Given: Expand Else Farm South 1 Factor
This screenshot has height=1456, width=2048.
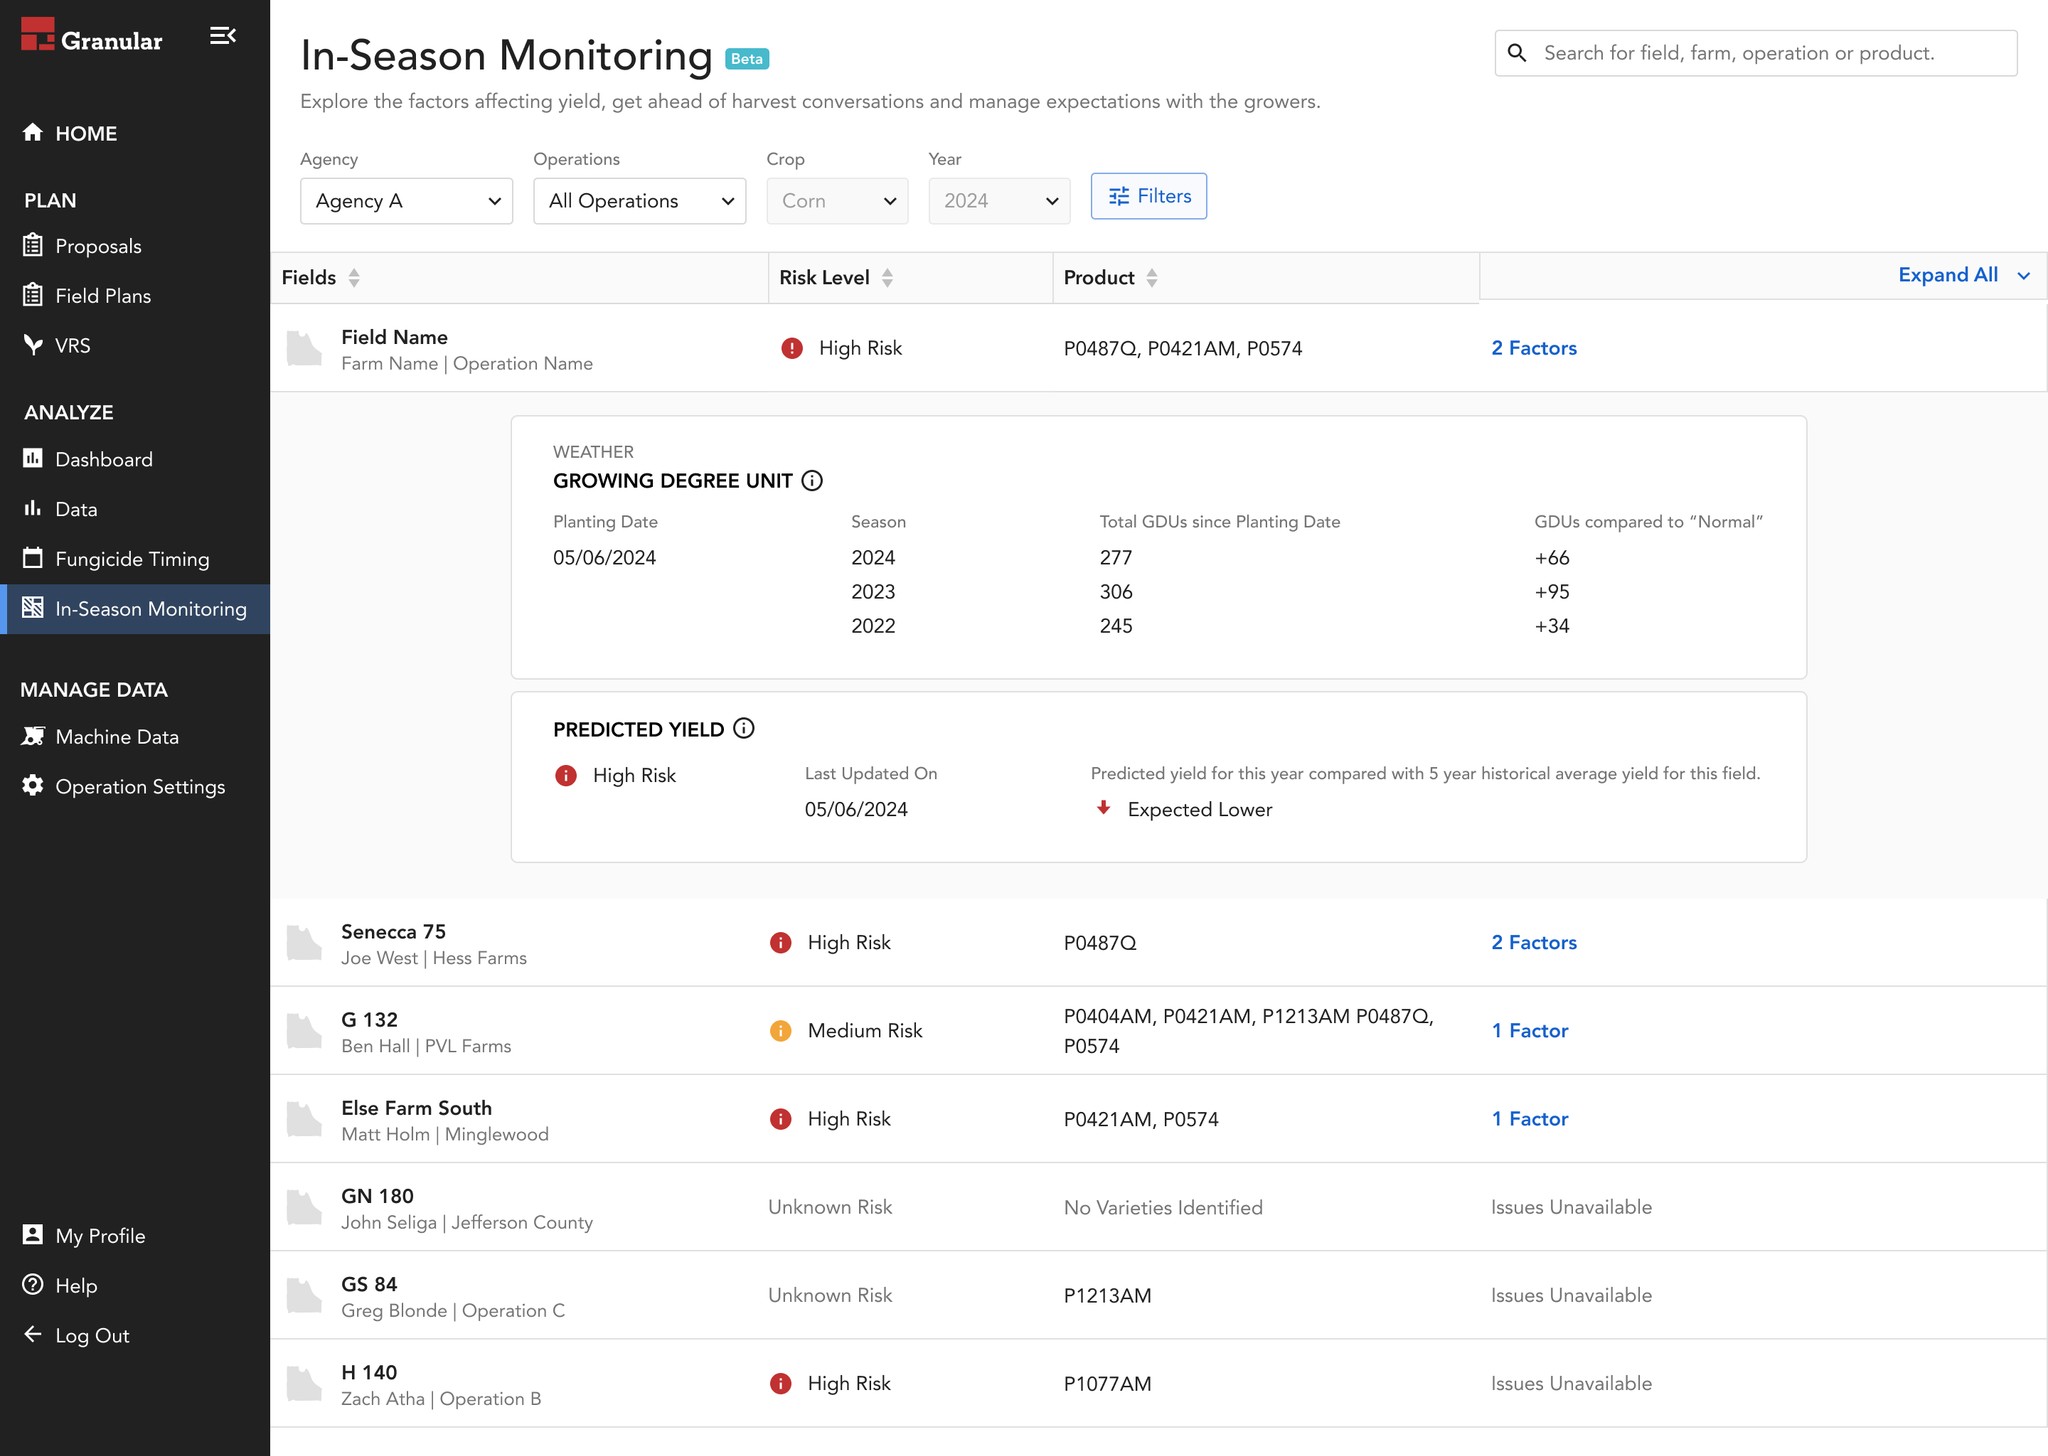Looking at the screenshot, I should [1530, 1119].
